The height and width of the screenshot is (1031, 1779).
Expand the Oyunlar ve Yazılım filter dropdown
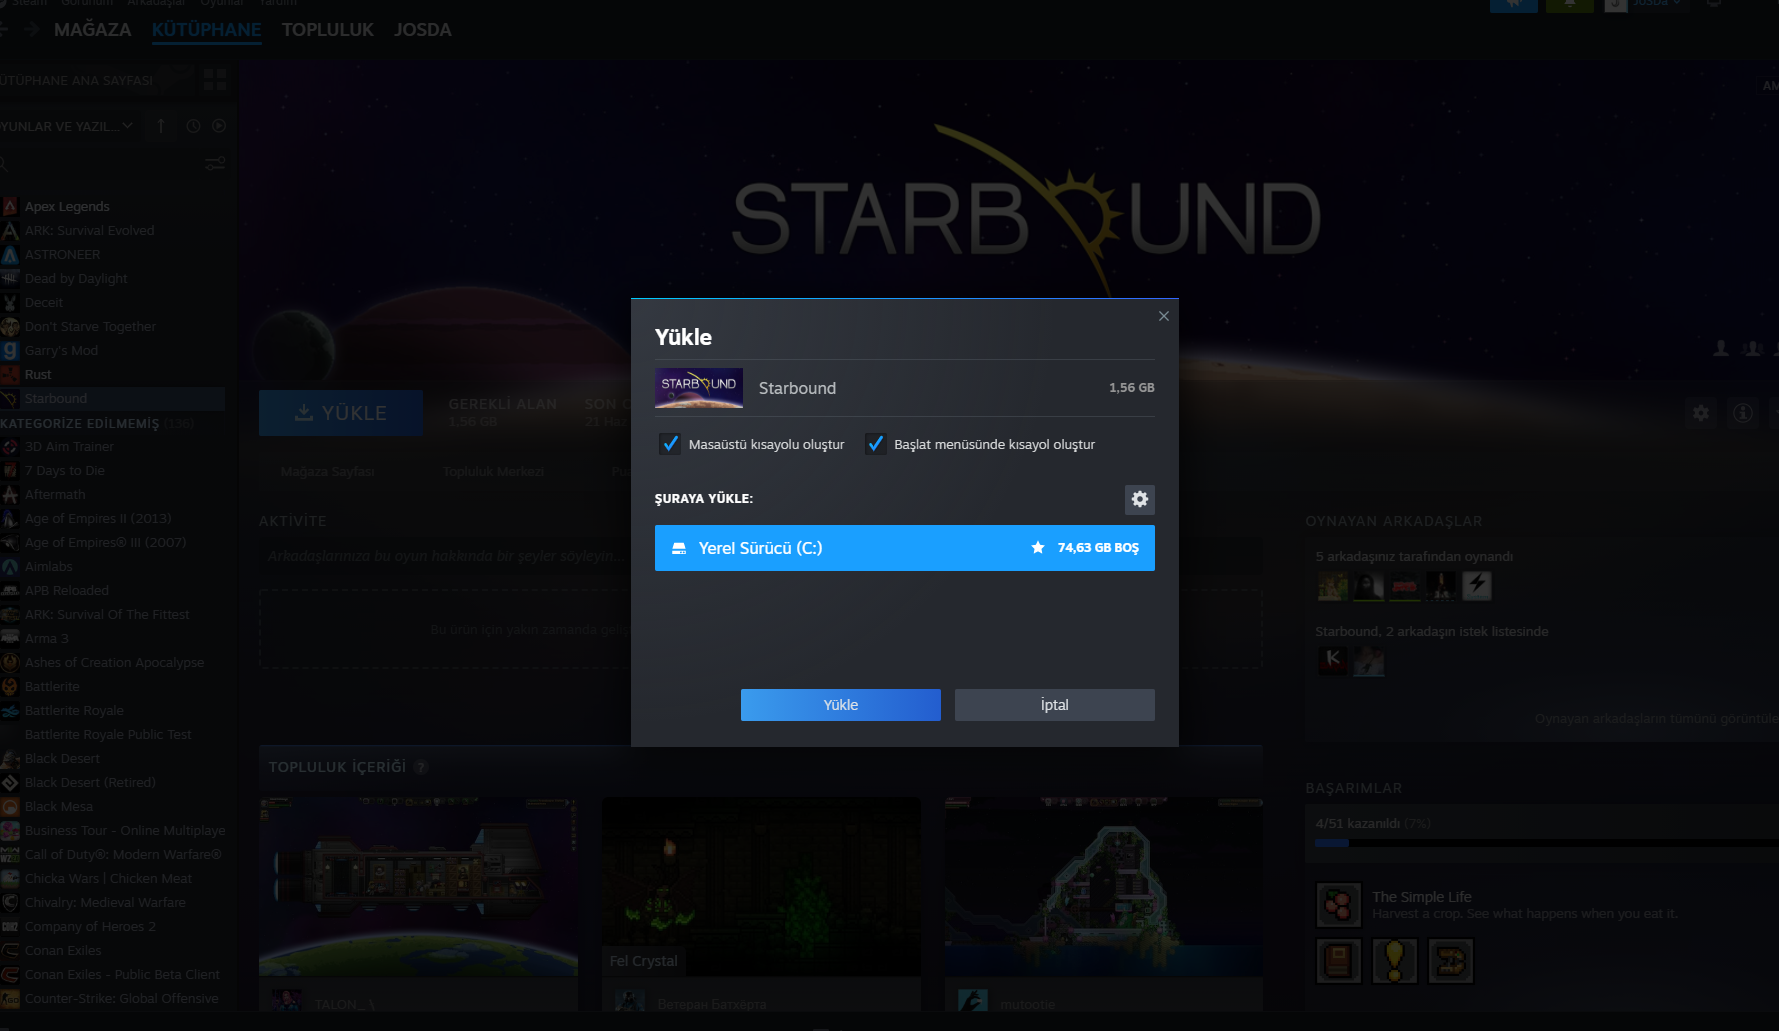pyautogui.click(x=66, y=126)
